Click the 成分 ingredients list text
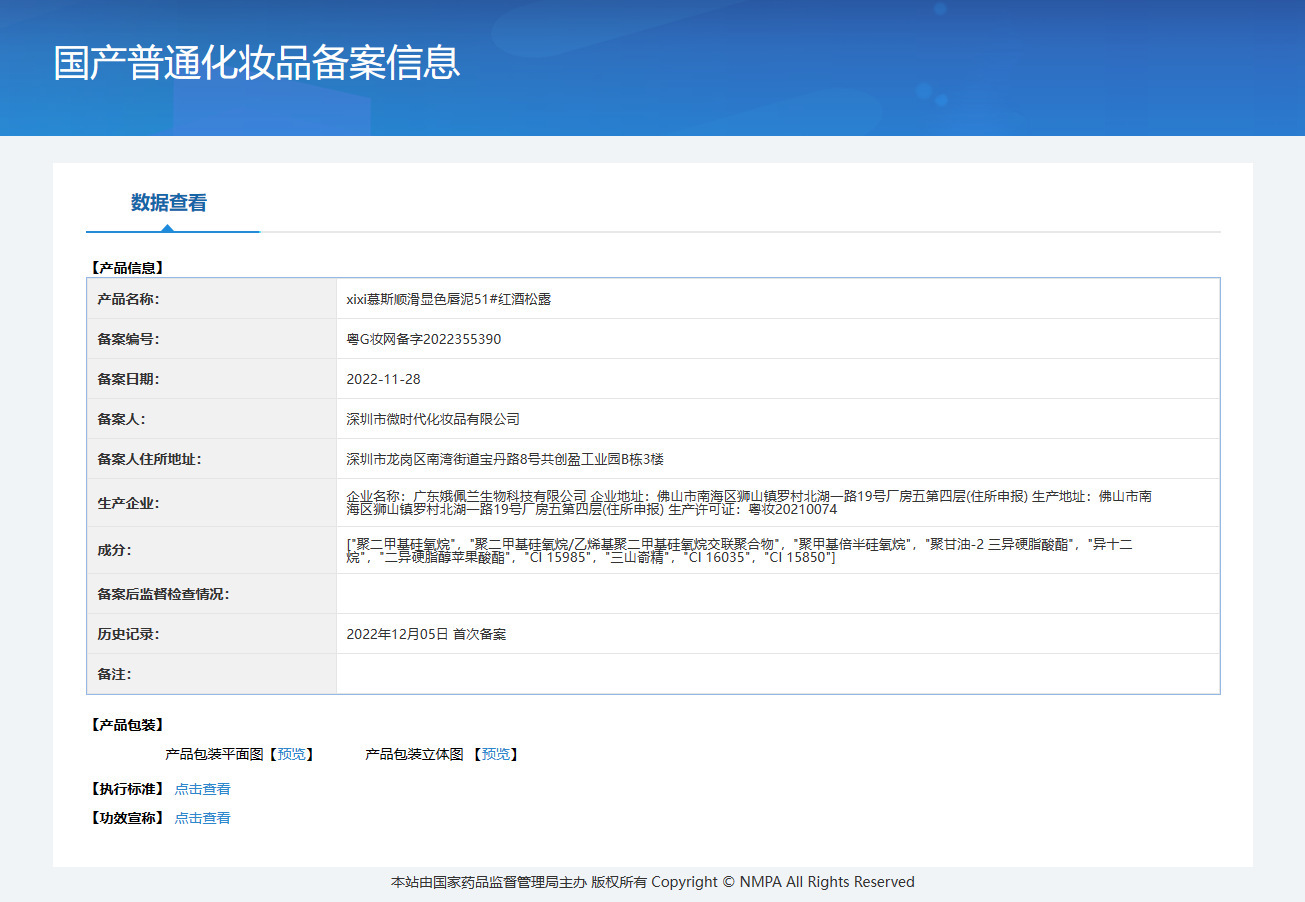Screen dimensions: 1305x902 pos(740,550)
